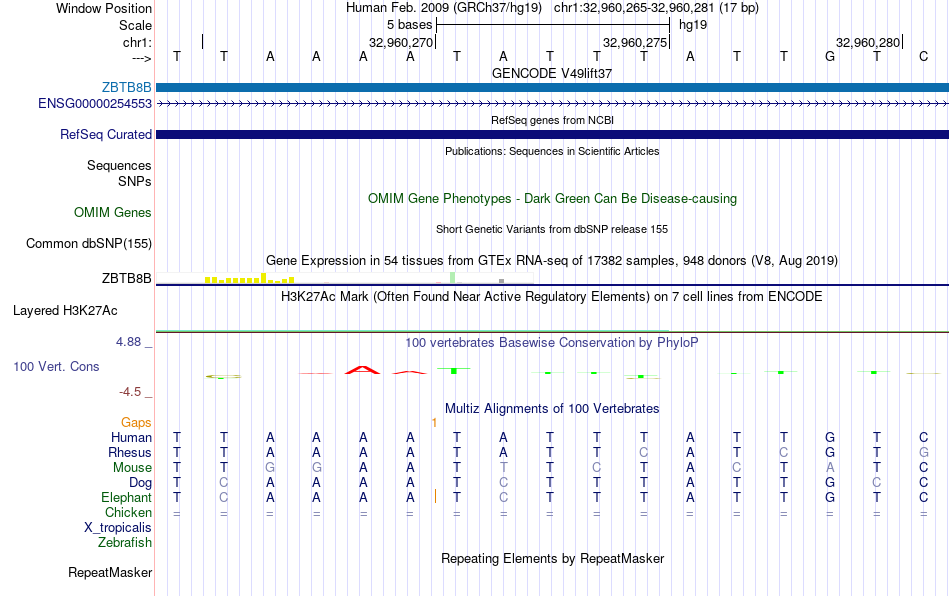The image size is (950, 596).
Task: Click the chr1:32,960,265-32,960,281 (17 bp) position text
Action: [656, 8]
